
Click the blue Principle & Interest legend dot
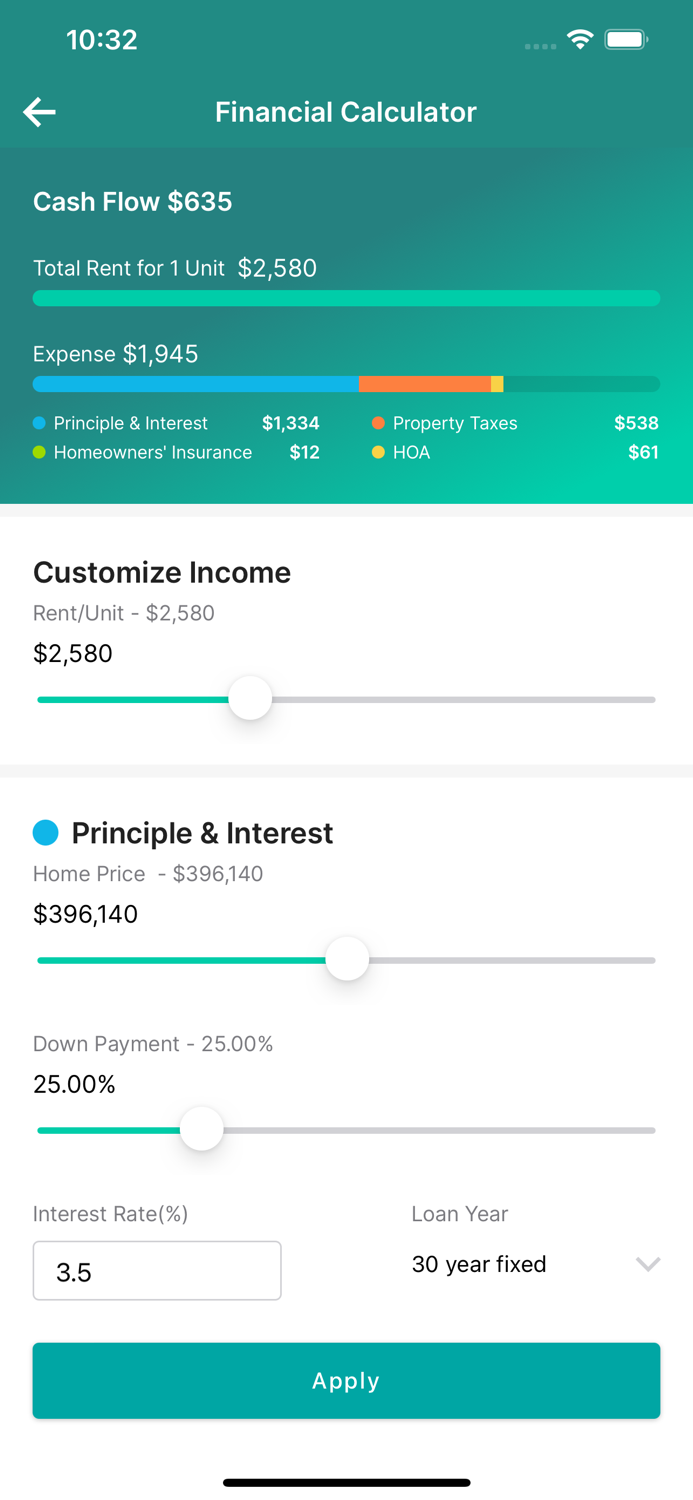[x=39, y=423]
